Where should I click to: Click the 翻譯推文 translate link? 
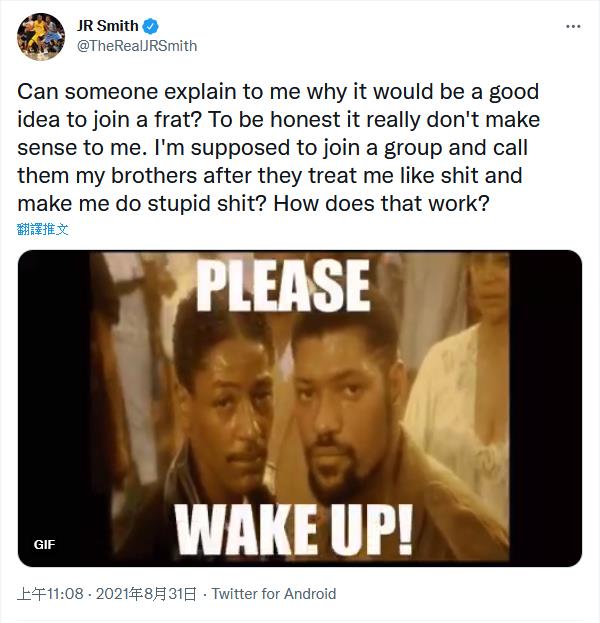[x=44, y=229]
